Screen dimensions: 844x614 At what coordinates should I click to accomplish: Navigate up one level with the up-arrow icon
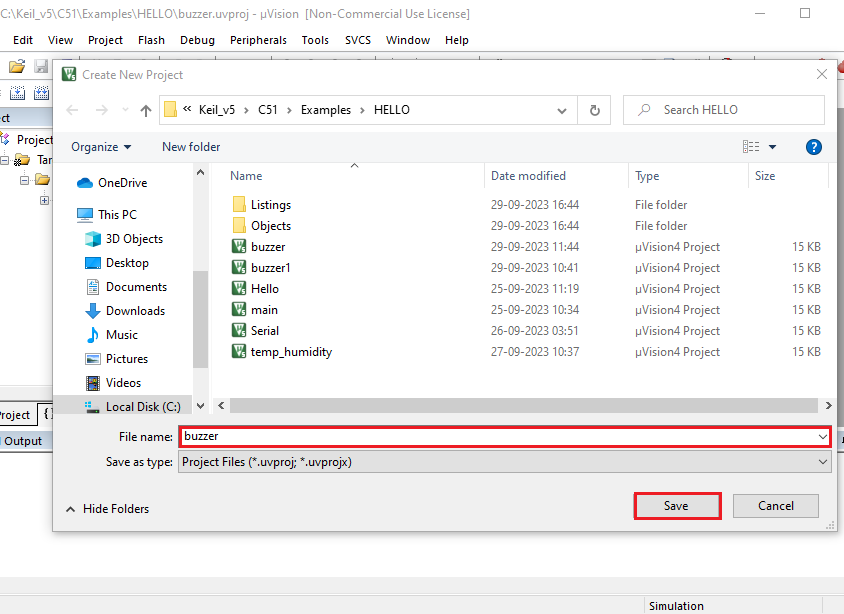(148, 110)
